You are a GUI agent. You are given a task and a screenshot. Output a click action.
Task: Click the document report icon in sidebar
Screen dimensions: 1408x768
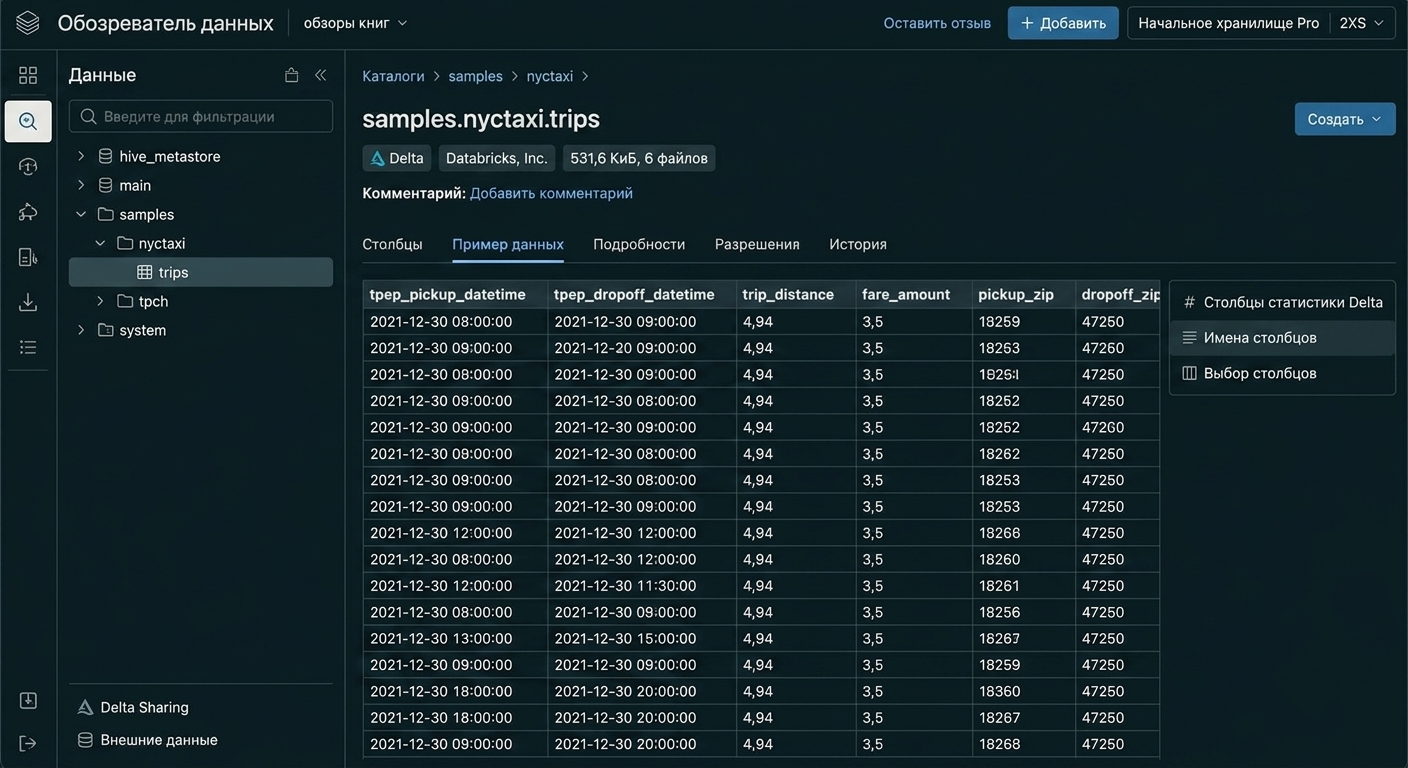point(28,257)
